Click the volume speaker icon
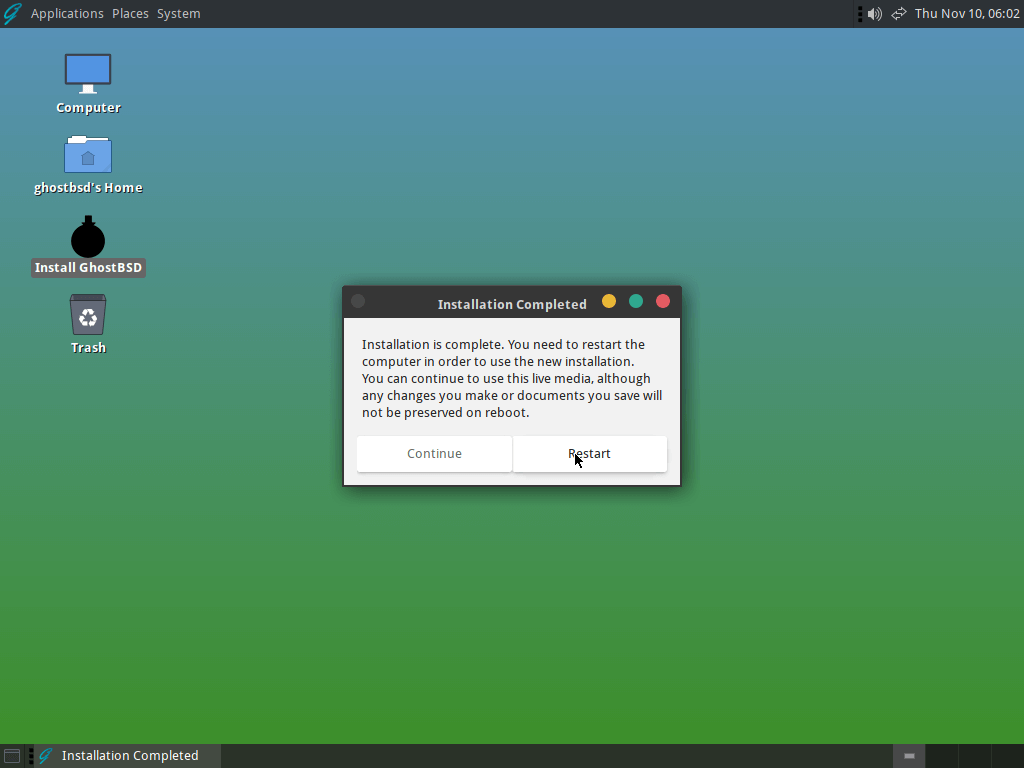 (874, 14)
